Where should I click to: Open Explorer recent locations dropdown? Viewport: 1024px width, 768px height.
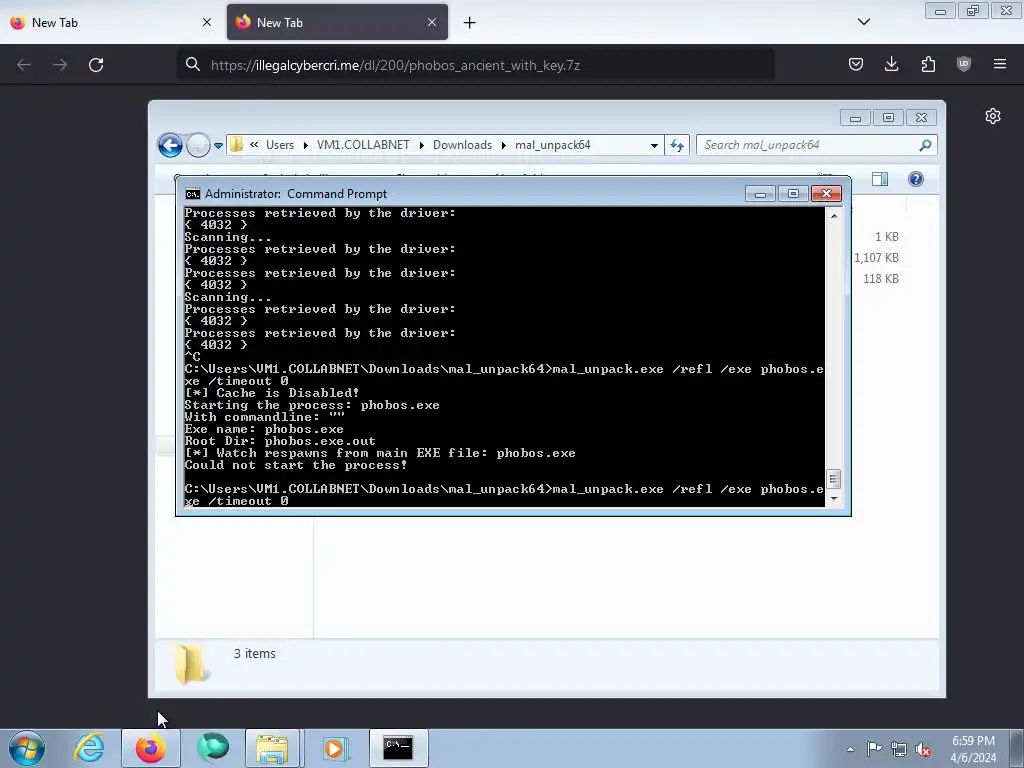point(218,146)
